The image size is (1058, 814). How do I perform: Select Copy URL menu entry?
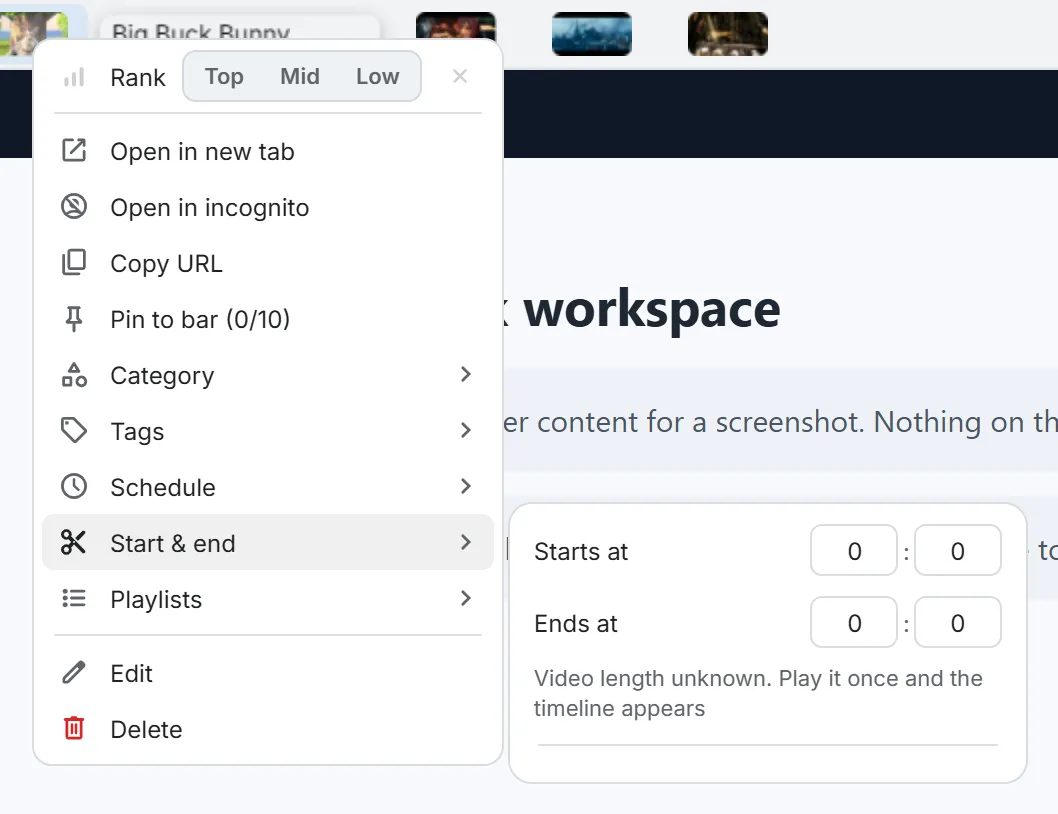click(x=268, y=263)
